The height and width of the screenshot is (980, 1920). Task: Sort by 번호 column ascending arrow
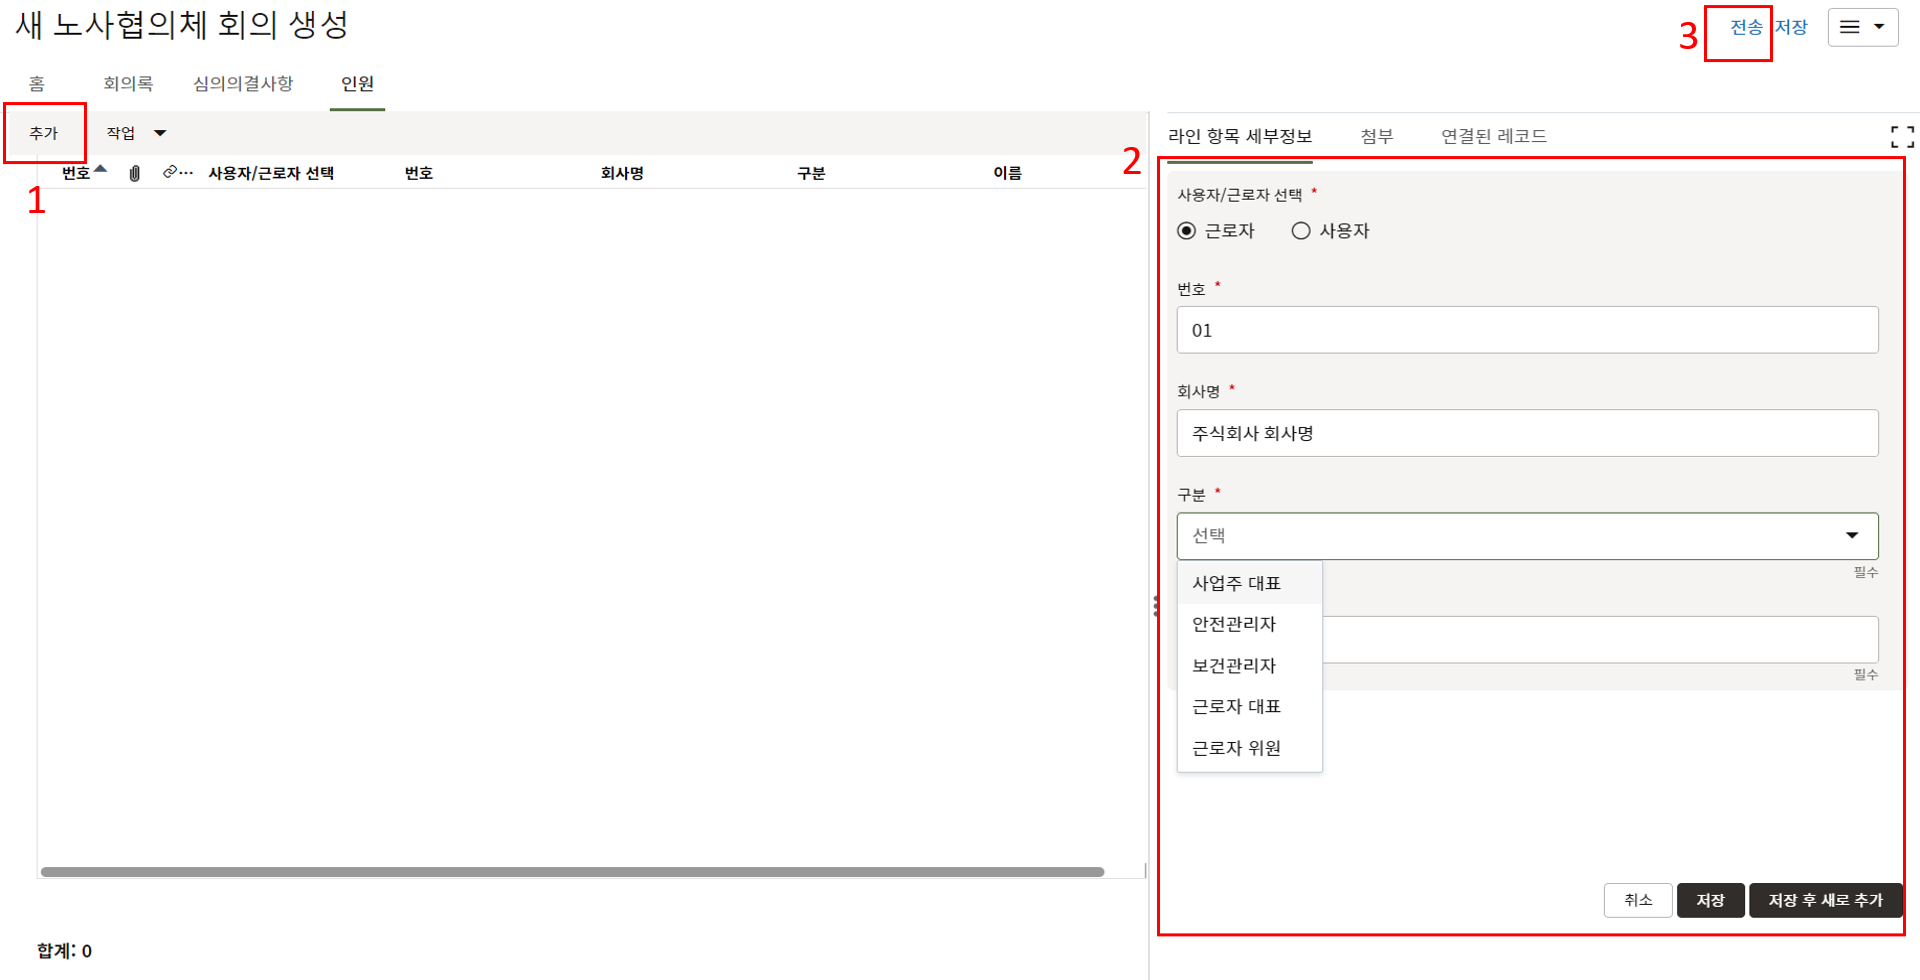click(100, 169)
